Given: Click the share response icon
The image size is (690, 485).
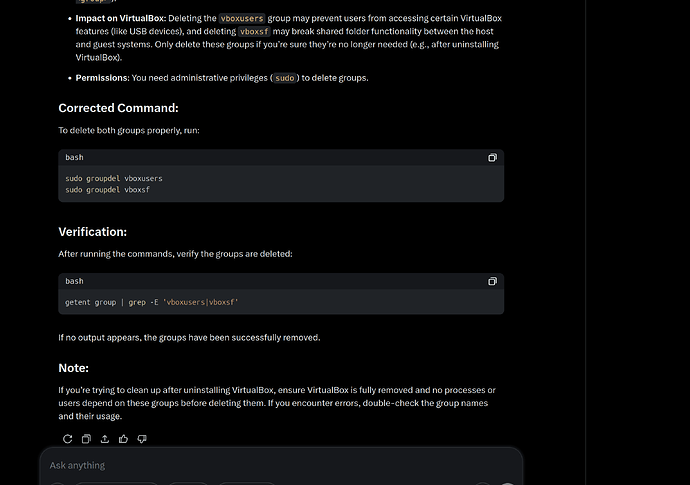Looking at the screenshot, I should (x=105, y=438).
